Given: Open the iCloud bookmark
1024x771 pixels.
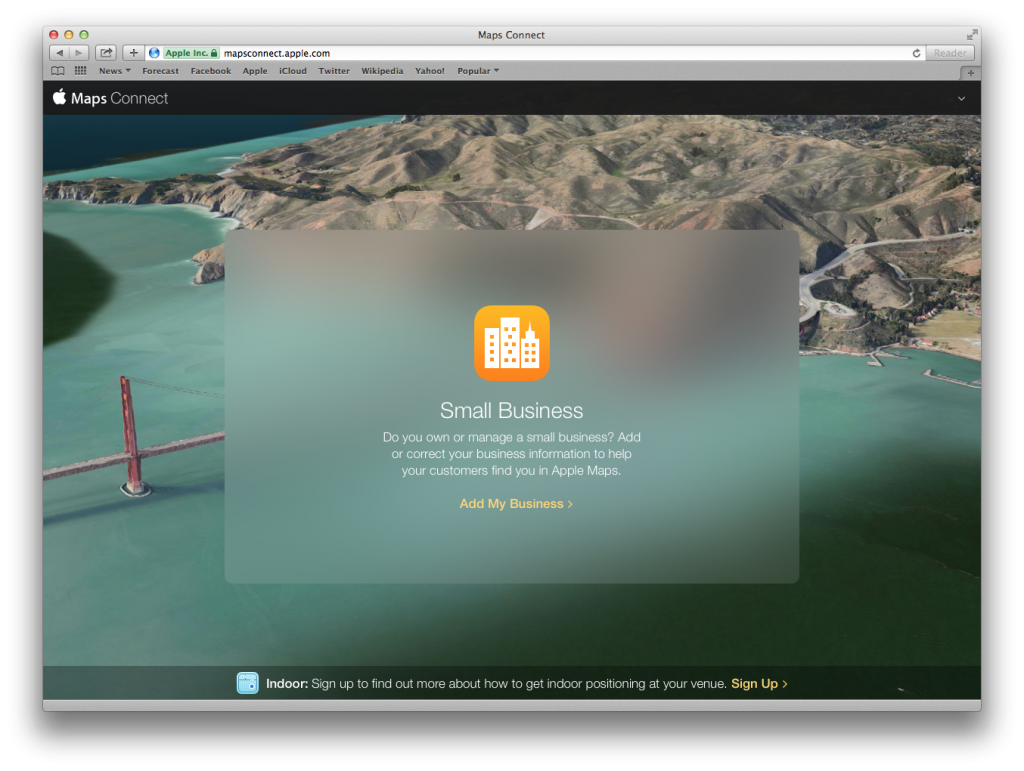Looking at the screenshot, I should [x=293, y=71].
